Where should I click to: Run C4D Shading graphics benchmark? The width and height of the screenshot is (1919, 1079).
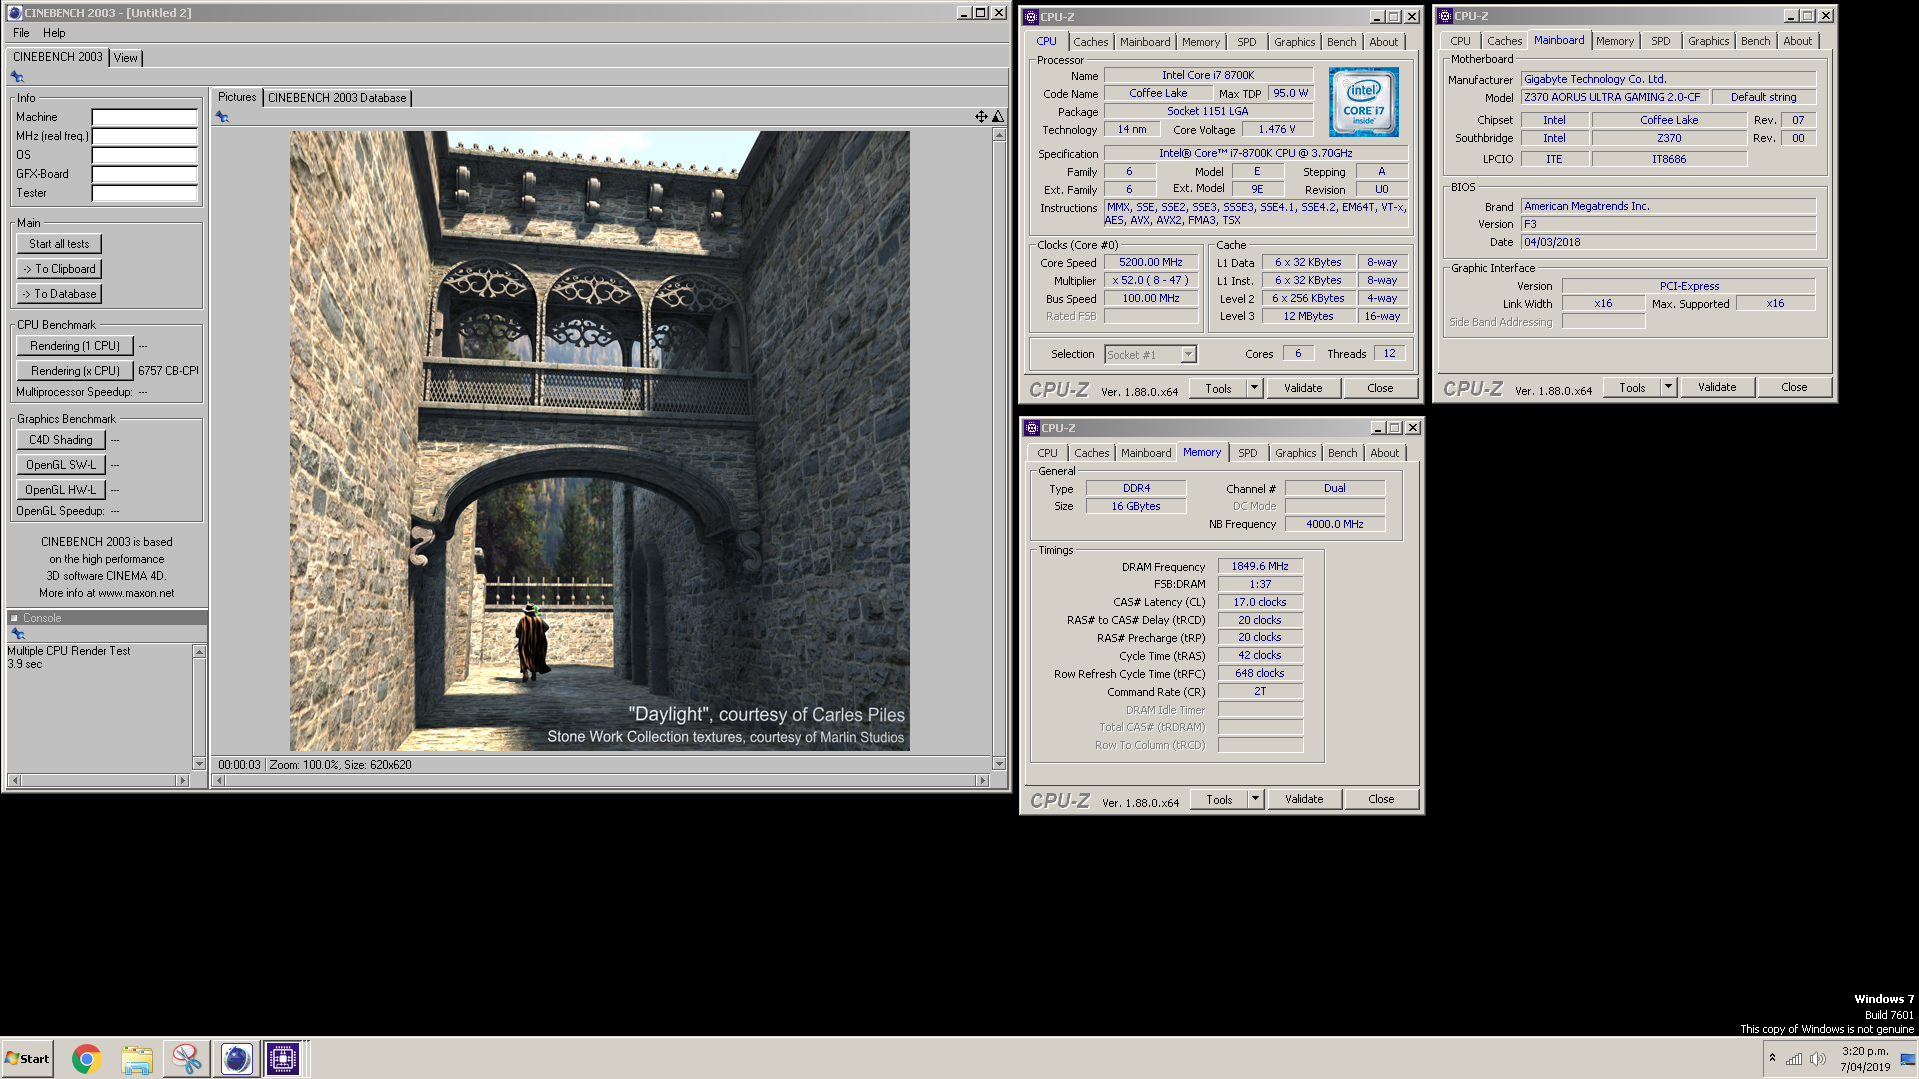coord(60,440)
